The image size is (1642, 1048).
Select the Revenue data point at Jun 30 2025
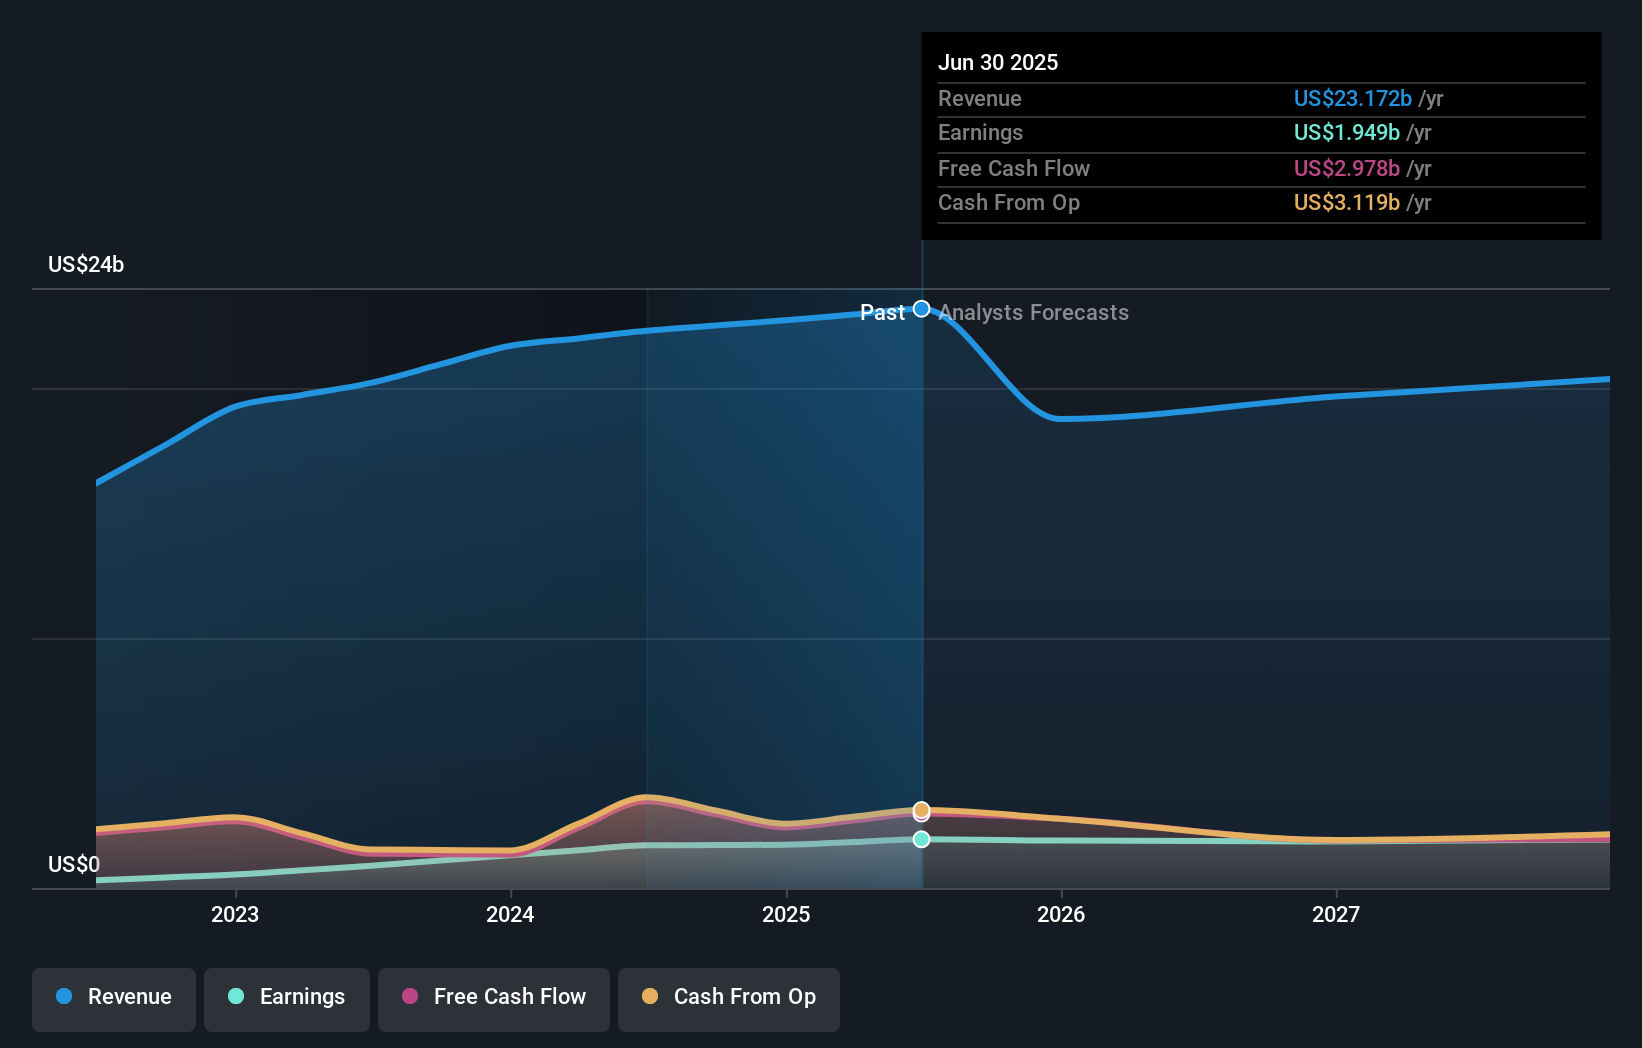922,309
